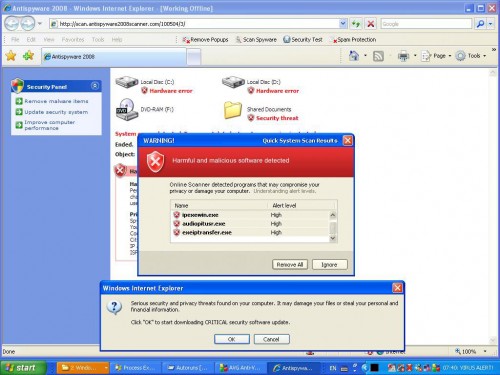Open the Tools menu in menu bar

pyautogui.click(x=98, y=40)
